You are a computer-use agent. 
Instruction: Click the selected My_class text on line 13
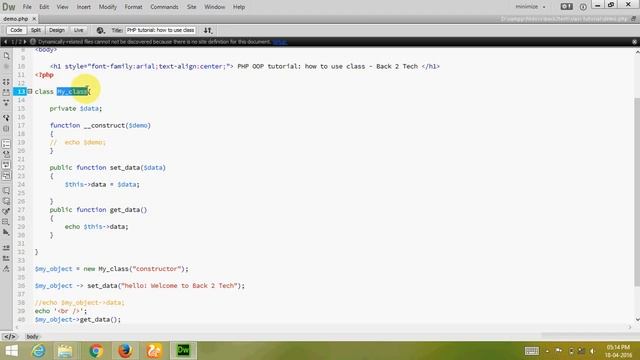tap(72, 91)
